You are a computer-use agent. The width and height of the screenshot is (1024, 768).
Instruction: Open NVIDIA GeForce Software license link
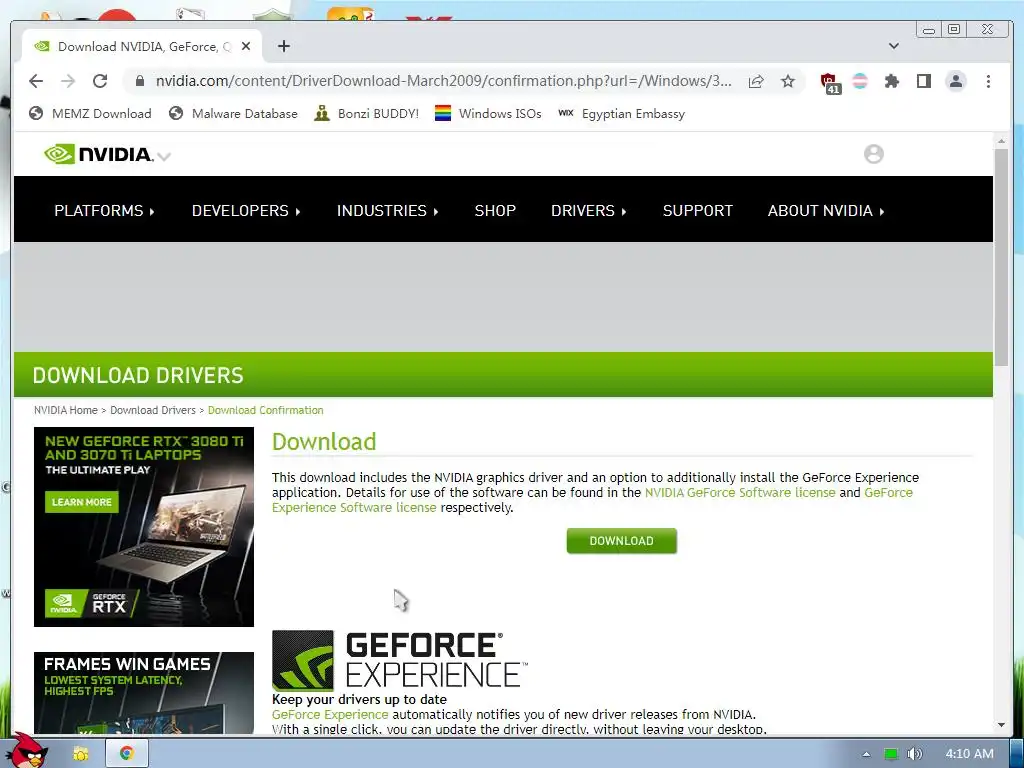[x=740, y=492]
